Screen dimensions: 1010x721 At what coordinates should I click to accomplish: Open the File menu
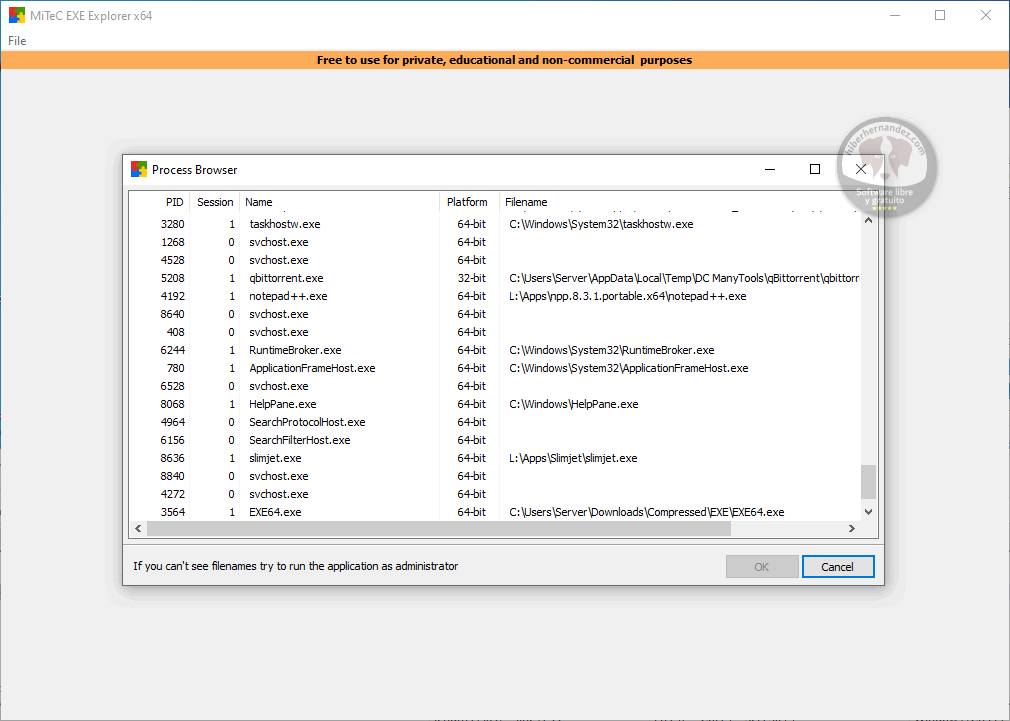pyautogui.click(x=17, y=41)
